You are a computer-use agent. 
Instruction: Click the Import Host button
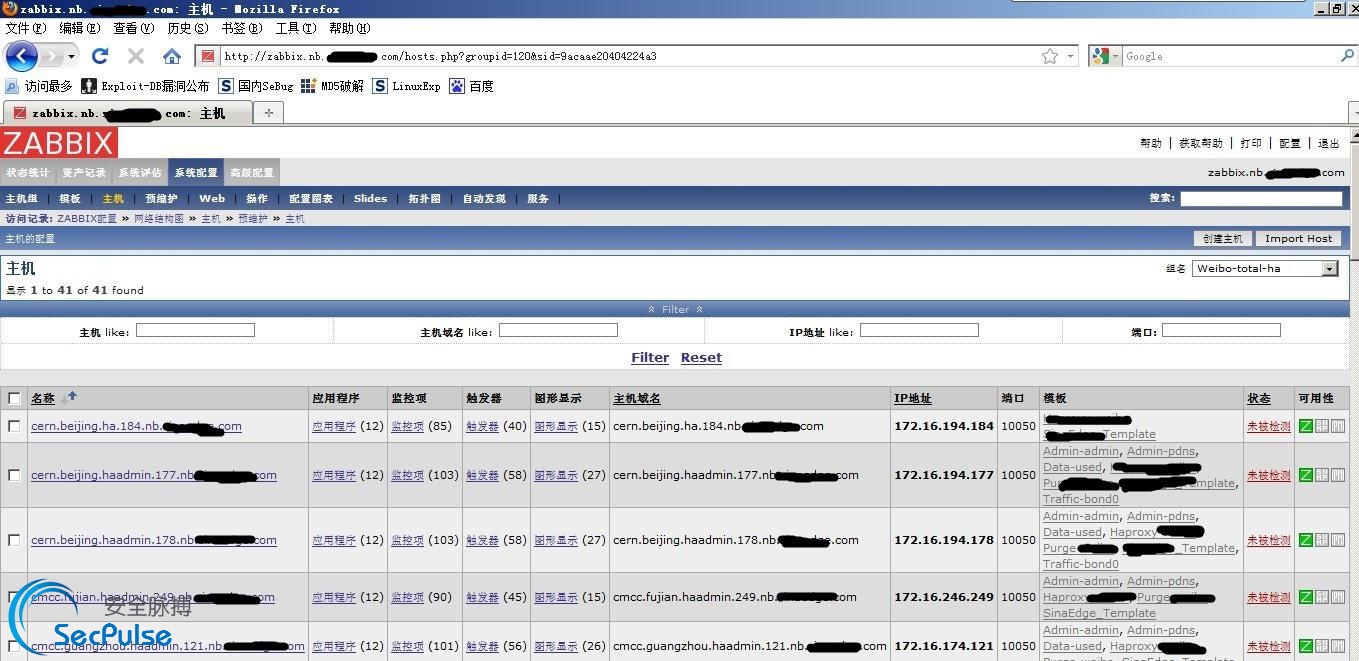point(1298,238)
